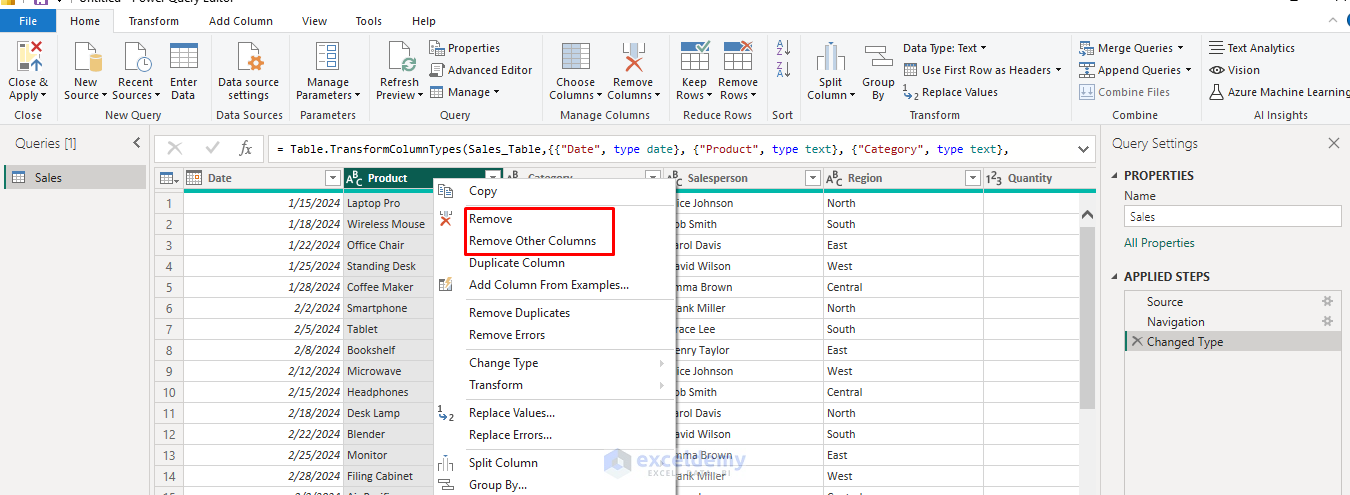Viewport: 1350px width, 495px height.
Task: Expand the Transform submenu in context menu
Action: click(555, 385)
